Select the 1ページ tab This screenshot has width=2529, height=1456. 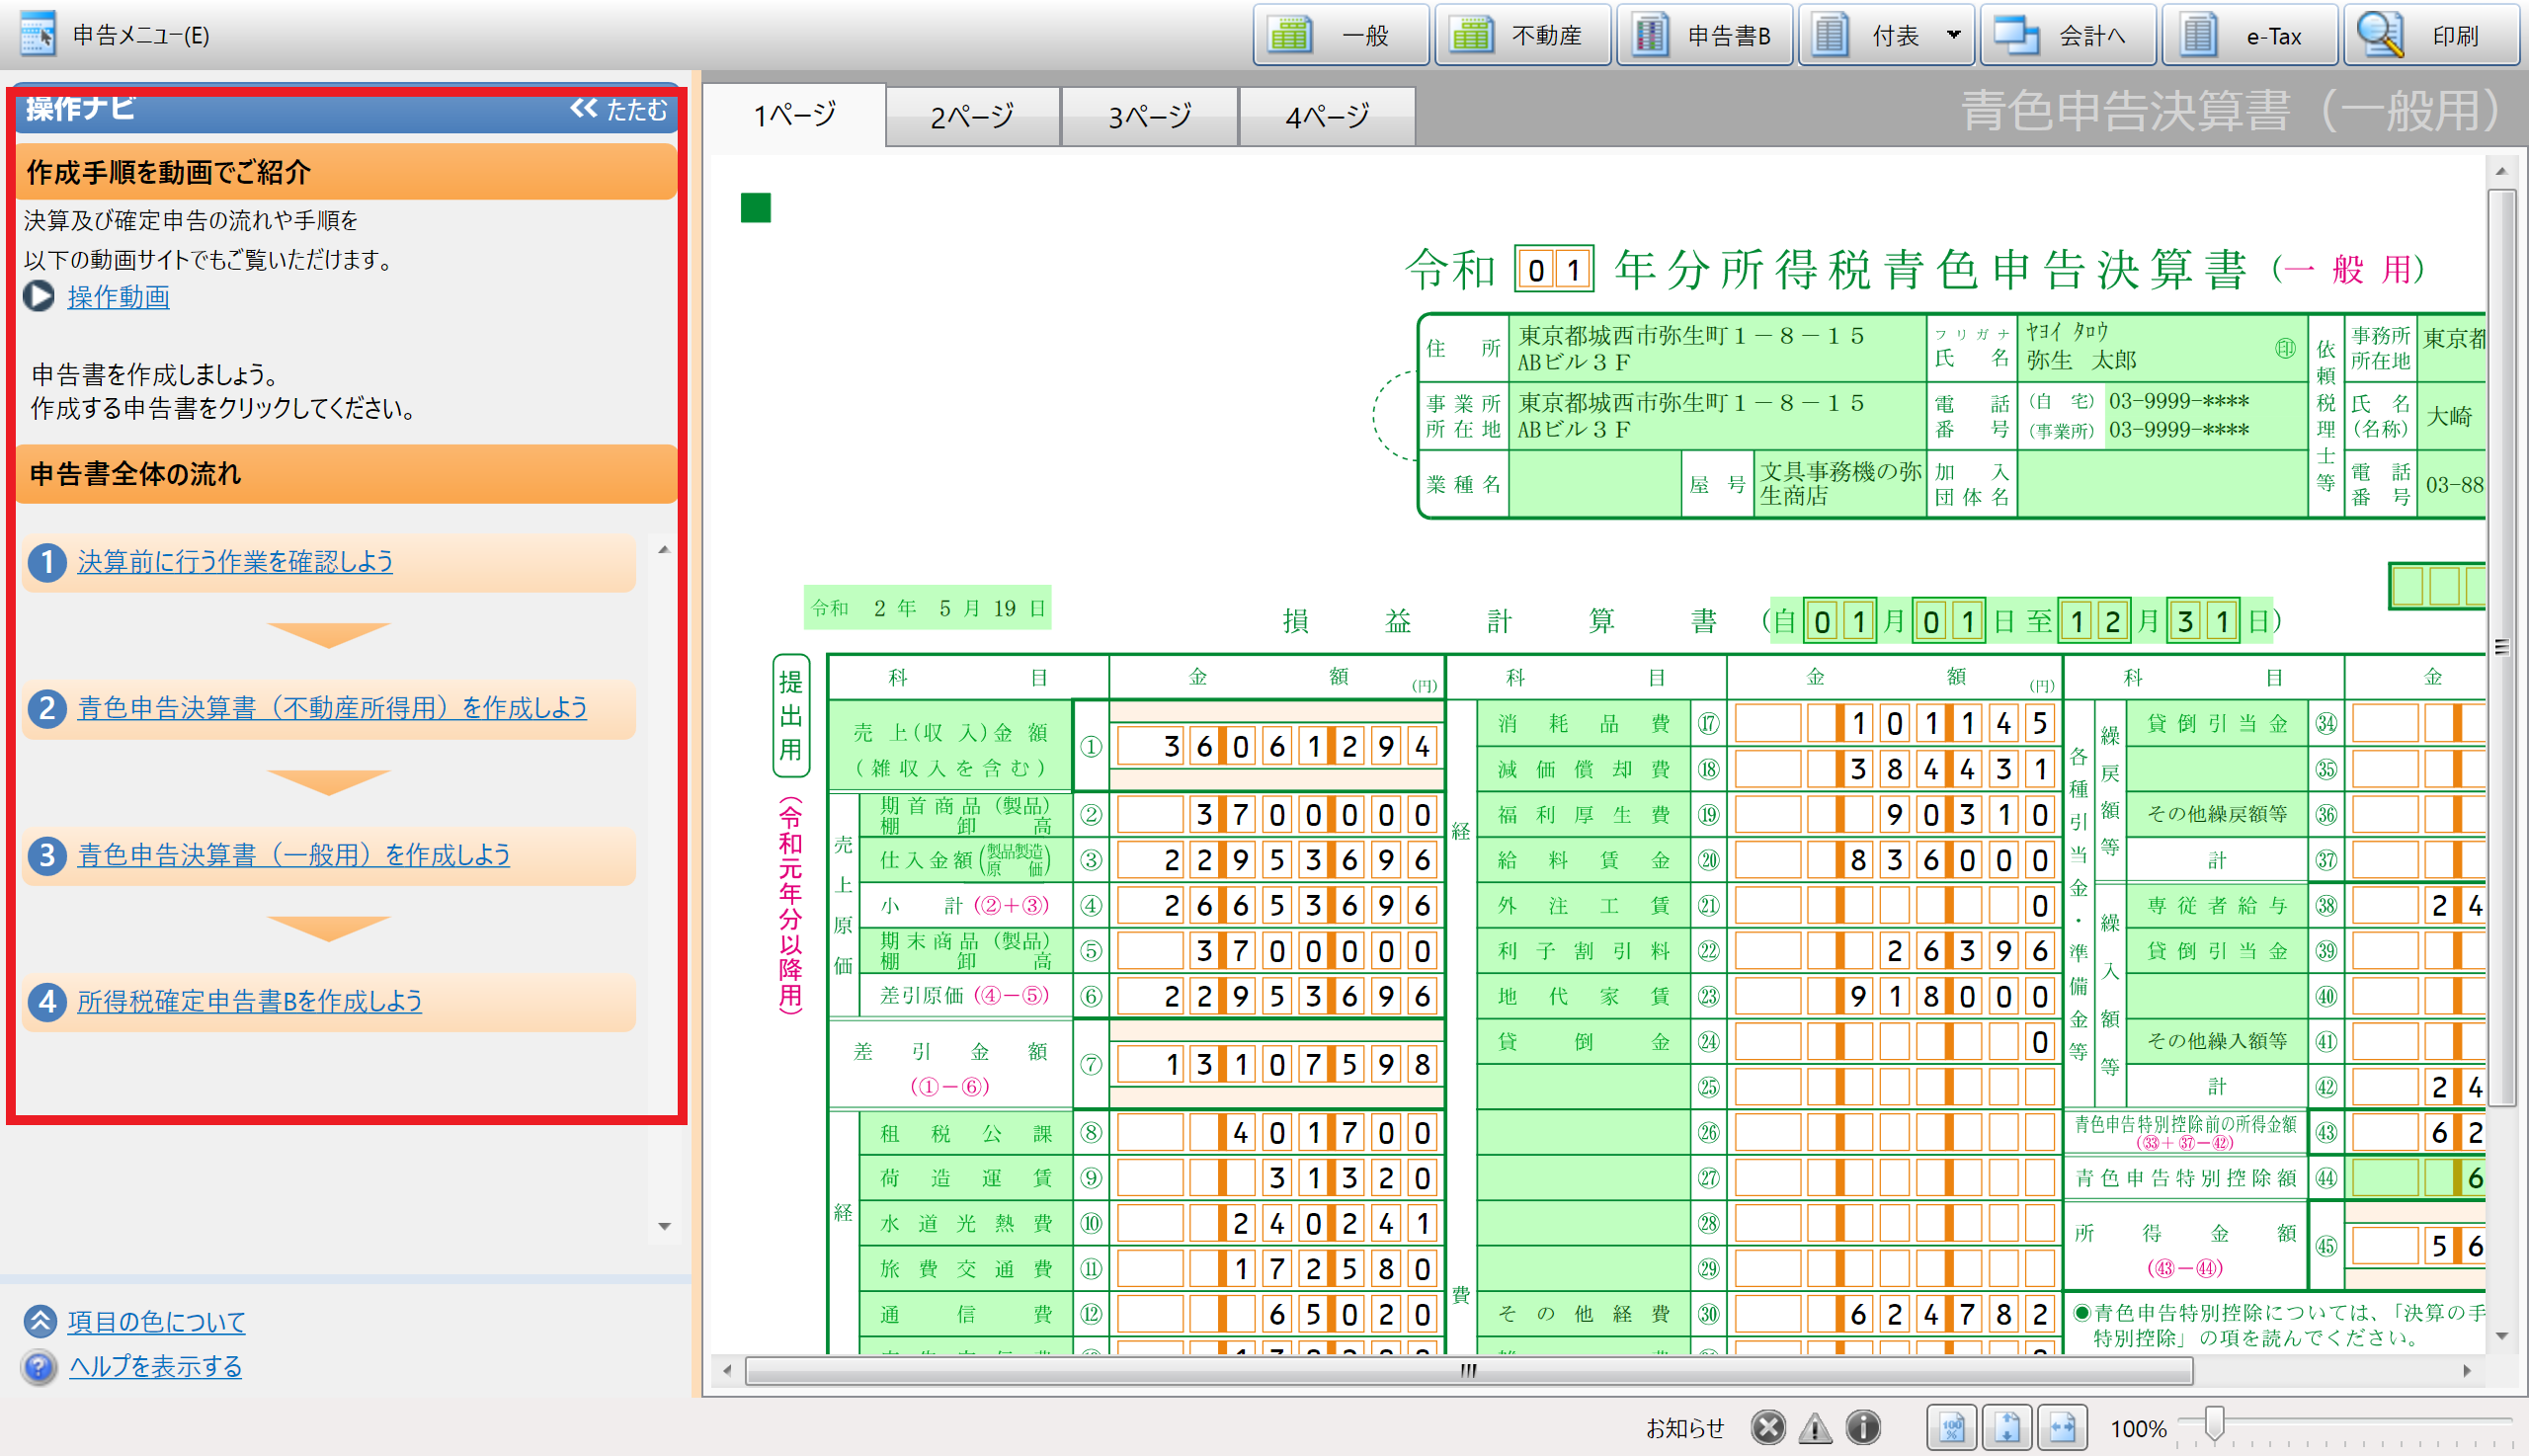795,116
